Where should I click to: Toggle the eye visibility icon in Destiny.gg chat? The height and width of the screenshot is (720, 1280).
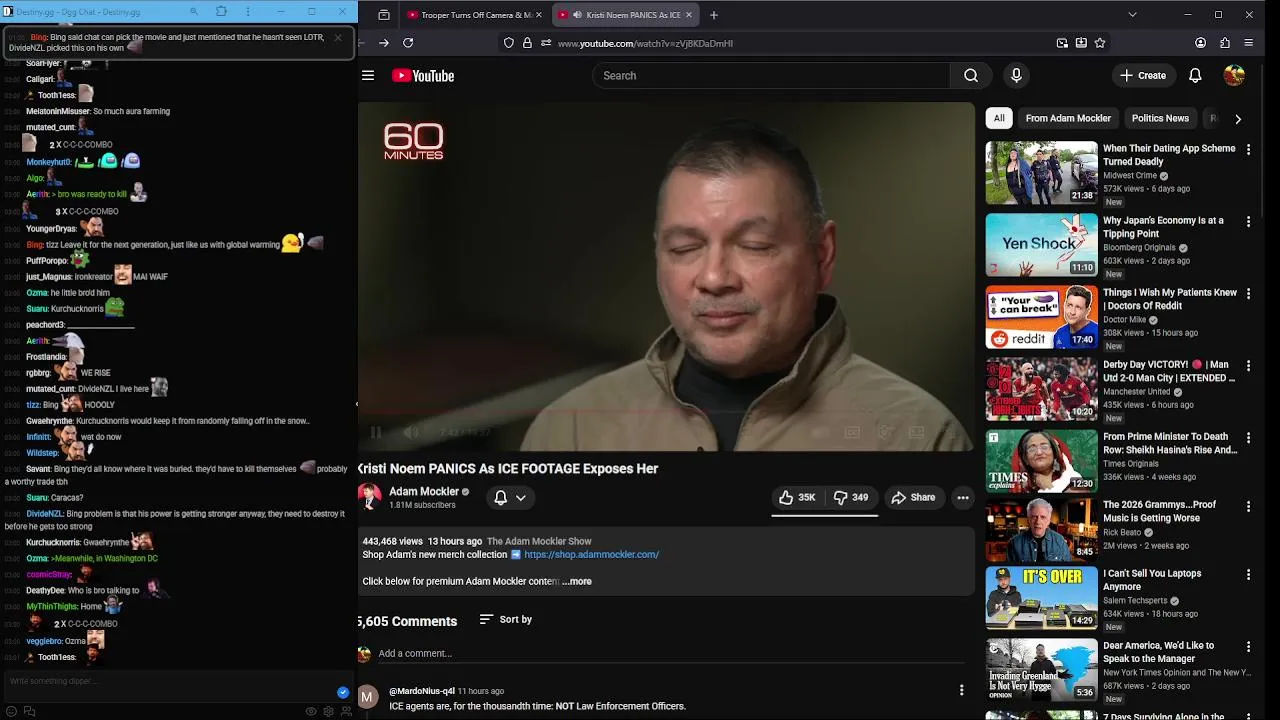(311, 711)
